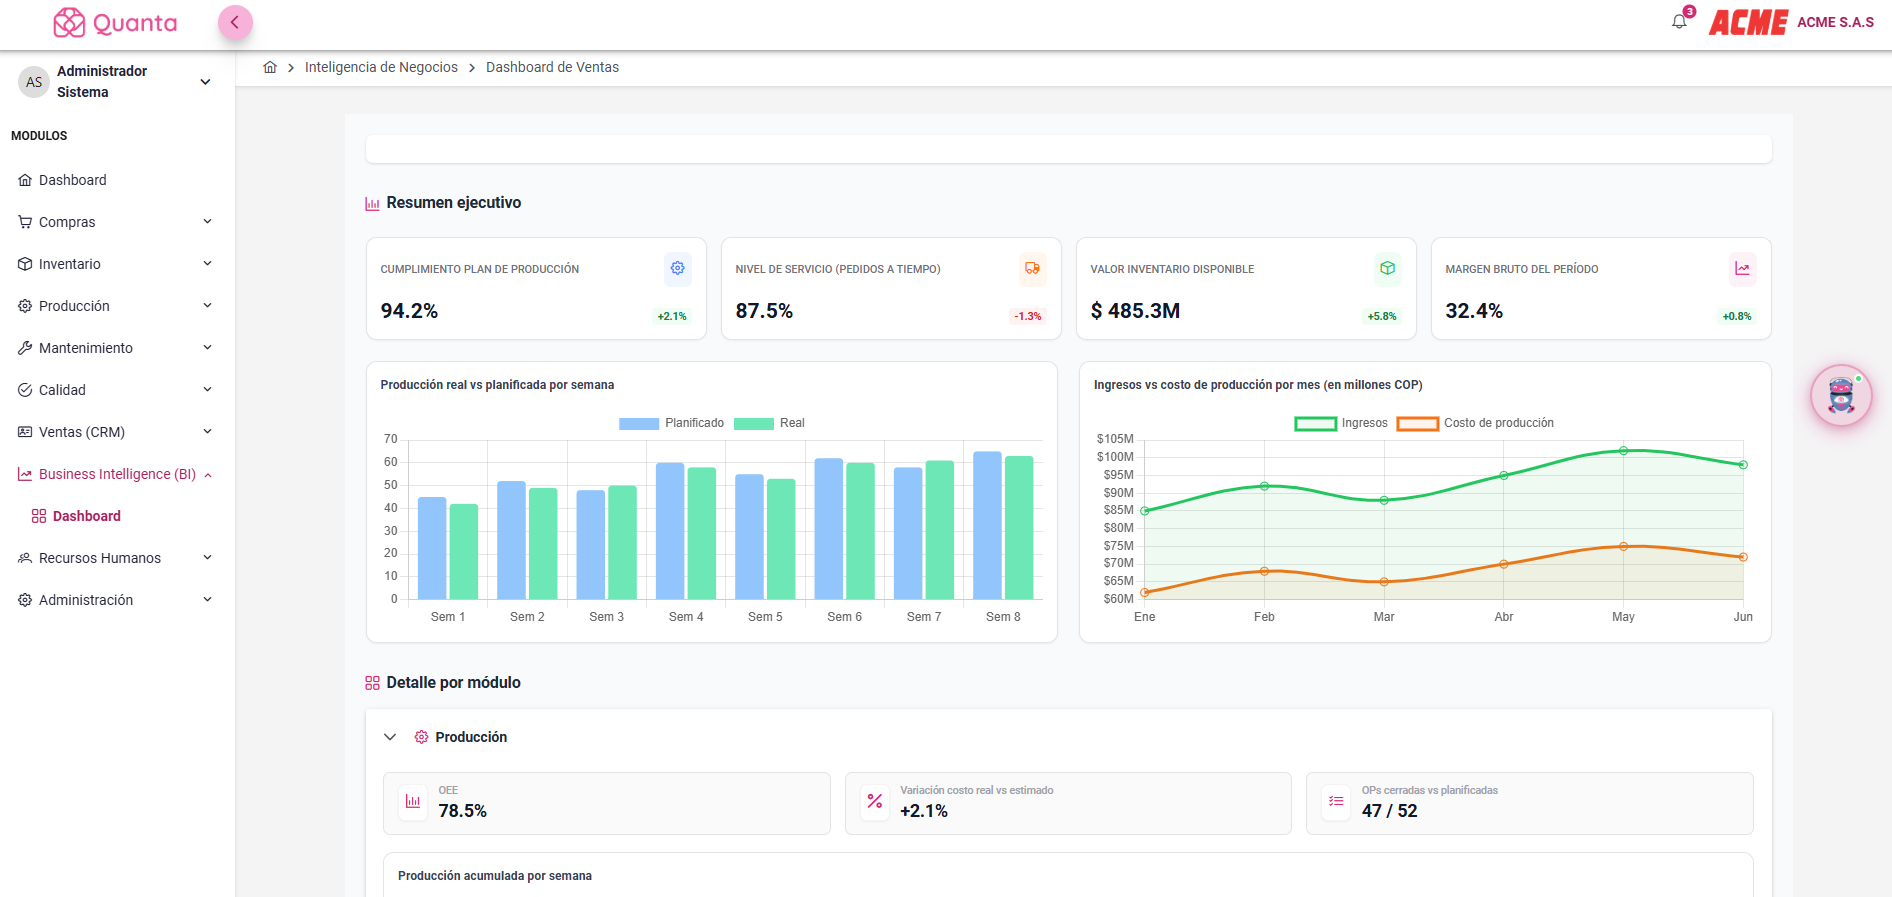Toggle Real series in bar chart legend
1892x897 pixels.
click(769, 423)
